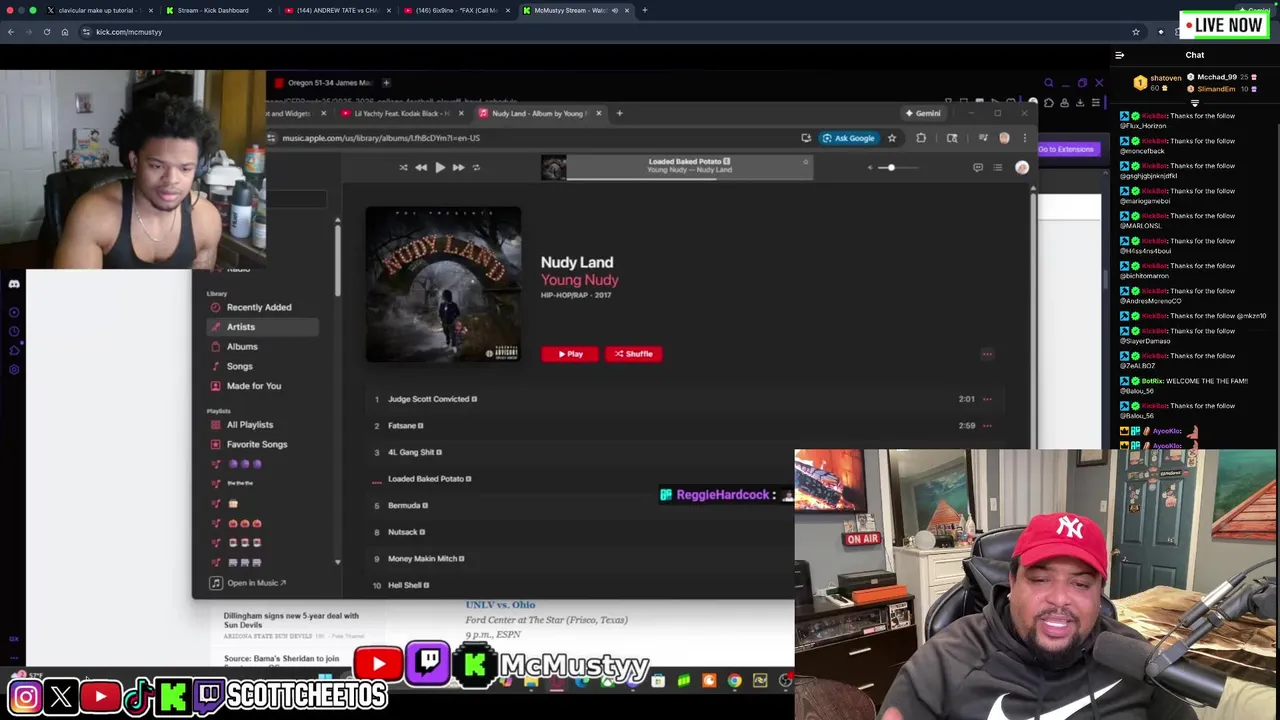Image resolution: width=1280 pixels, height=720 pixels.
Task: Open All Playlists in sidebar
Action: (x=250, y=425)
